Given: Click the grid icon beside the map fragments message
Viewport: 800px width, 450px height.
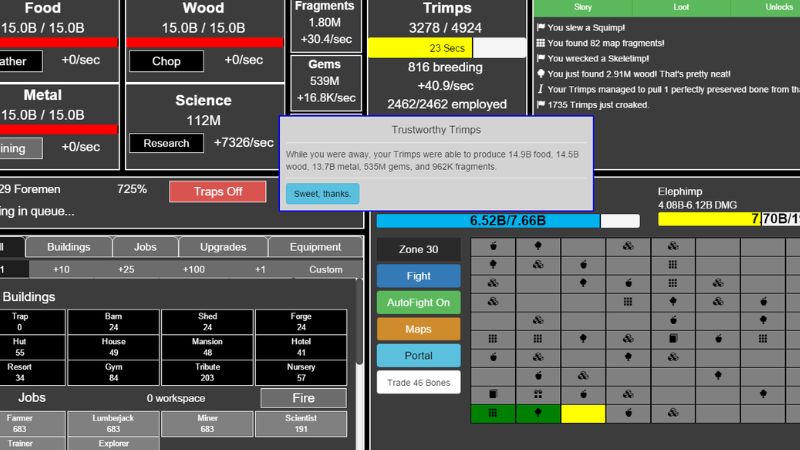Looking at the screenshot, I should 541,43.
